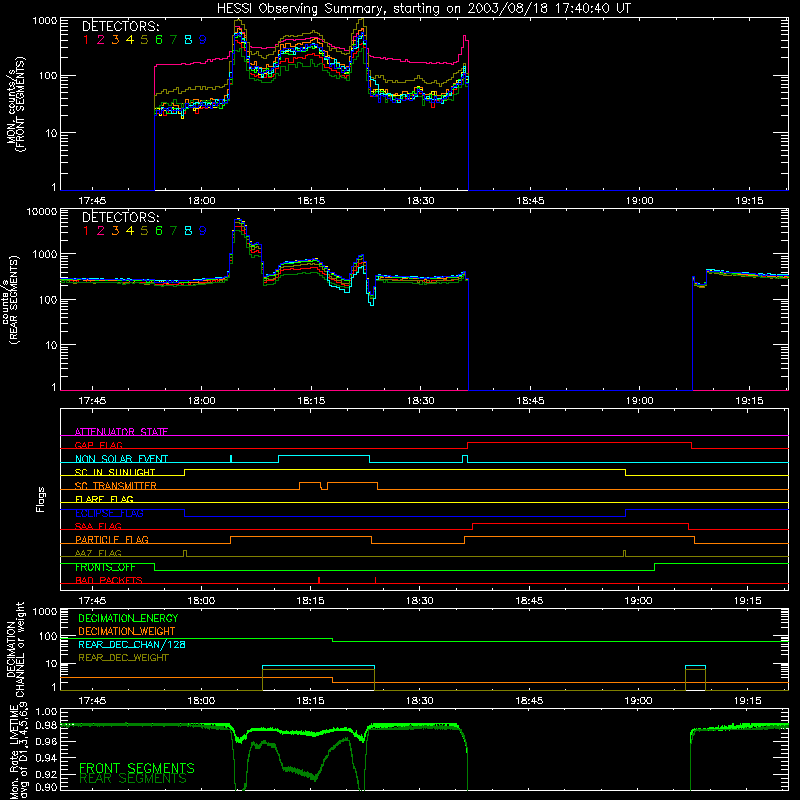Click green detector 6 in front segments legend

[x=159, y=39]
